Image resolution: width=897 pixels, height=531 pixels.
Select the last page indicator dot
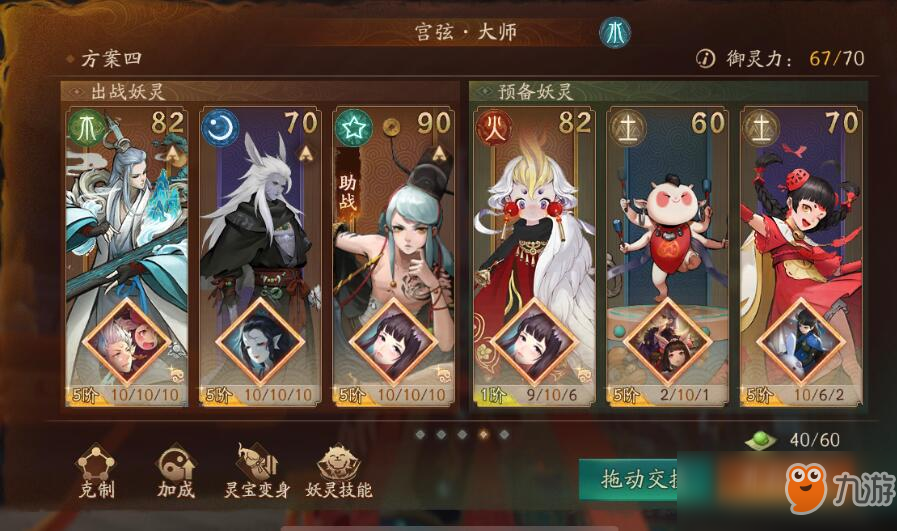(x=504, y=435)
